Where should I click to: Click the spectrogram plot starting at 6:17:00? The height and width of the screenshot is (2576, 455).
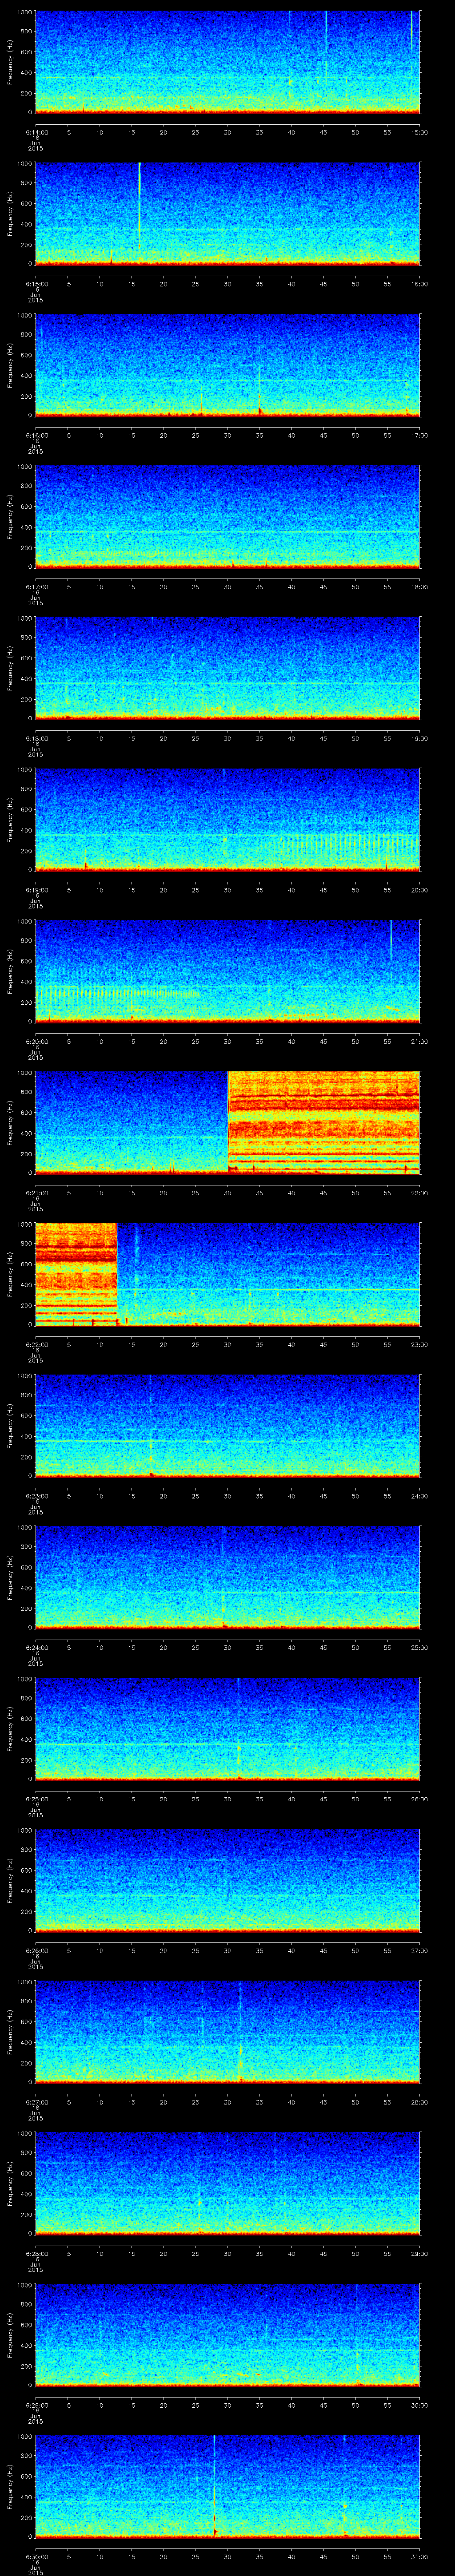point(227,516)
